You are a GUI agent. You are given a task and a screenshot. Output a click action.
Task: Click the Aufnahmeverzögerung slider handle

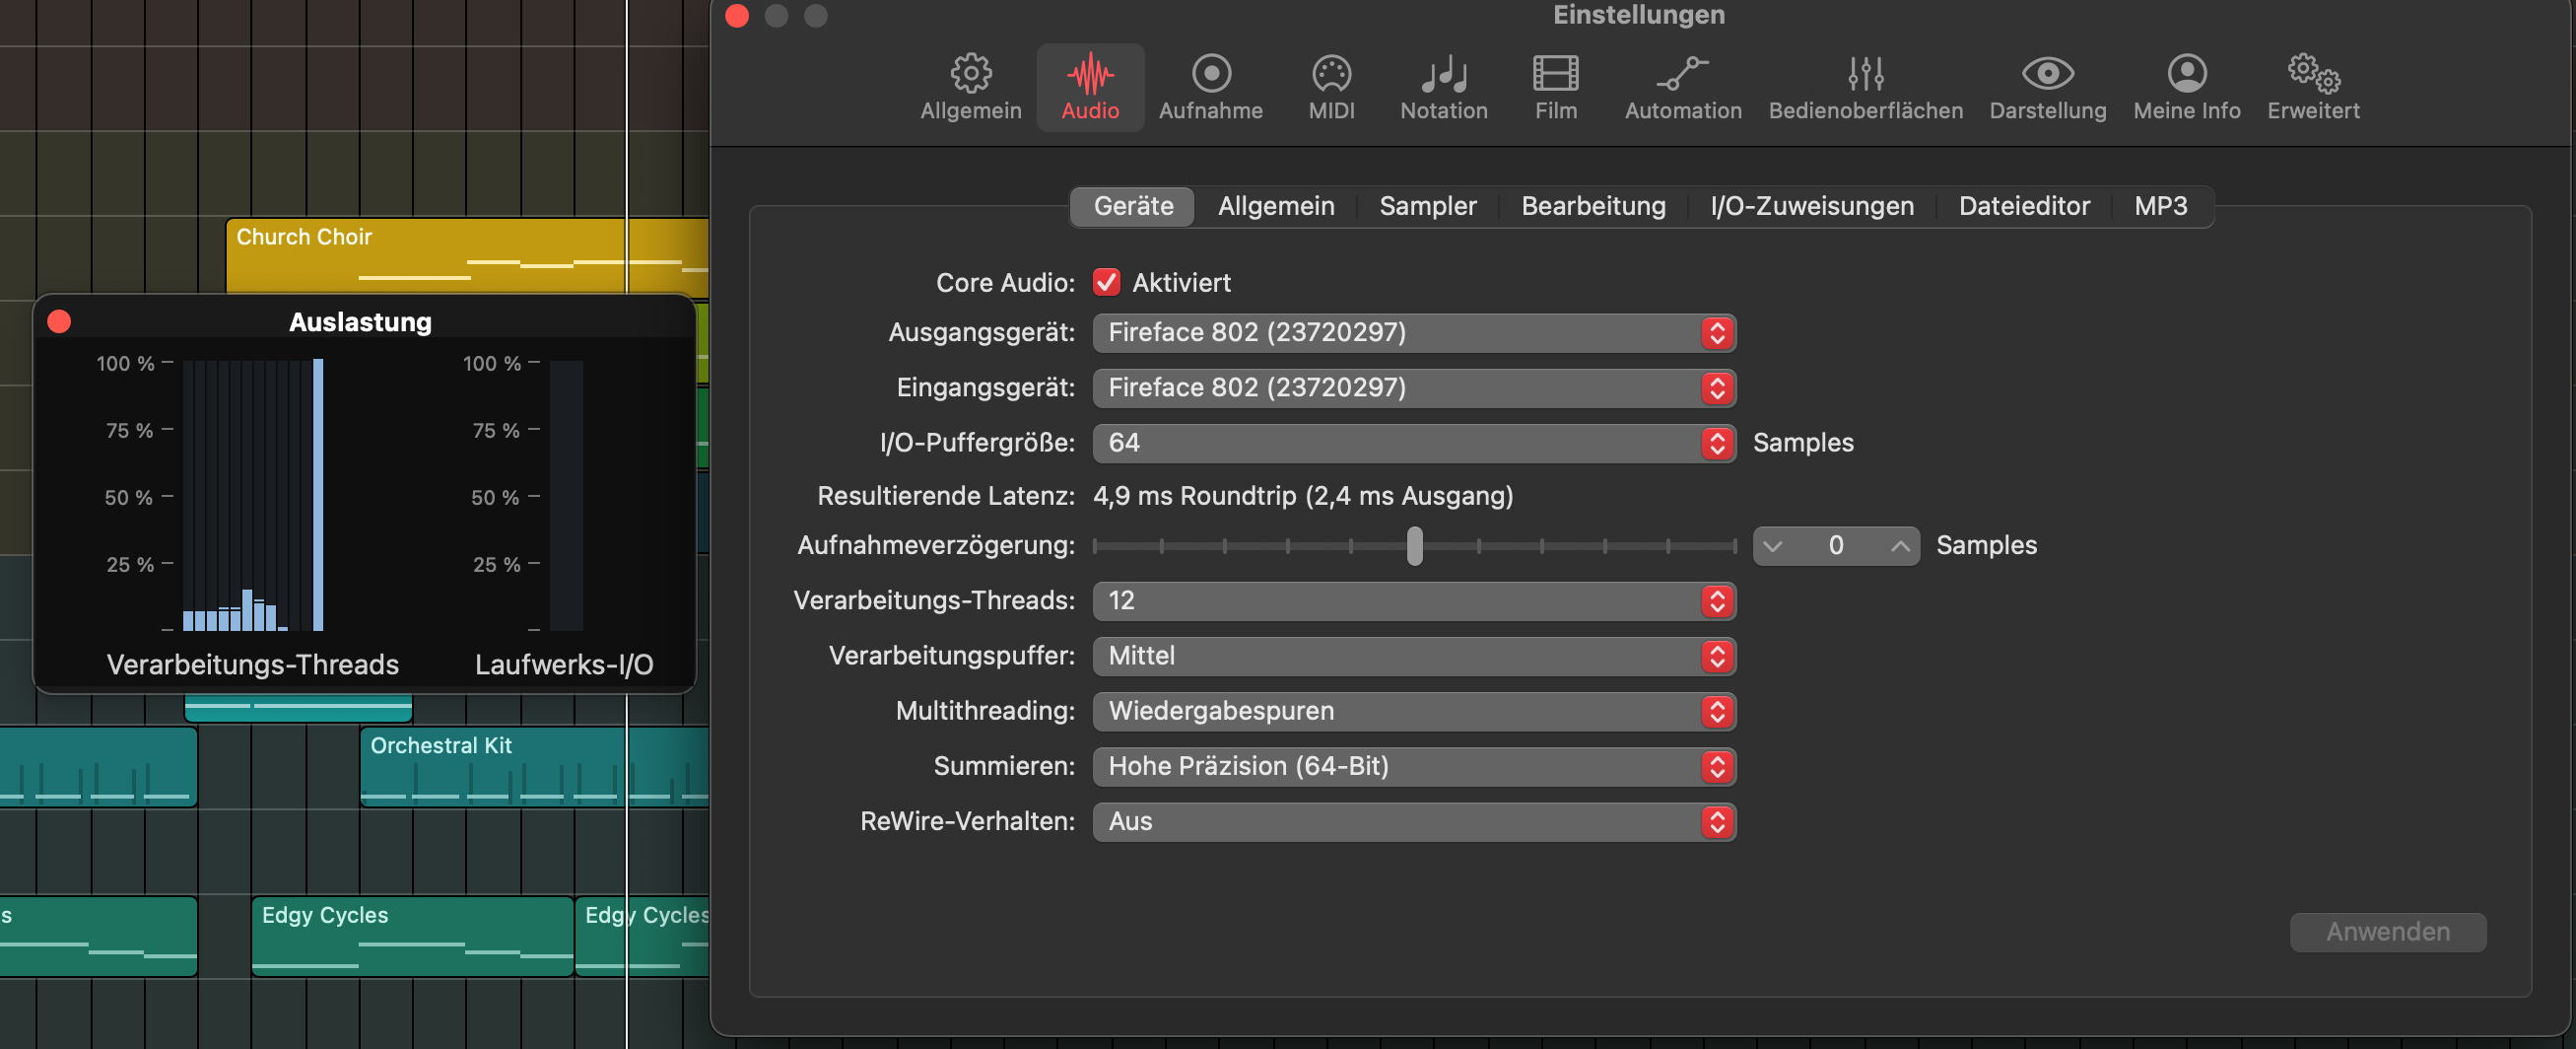[x=1414, y=546]
